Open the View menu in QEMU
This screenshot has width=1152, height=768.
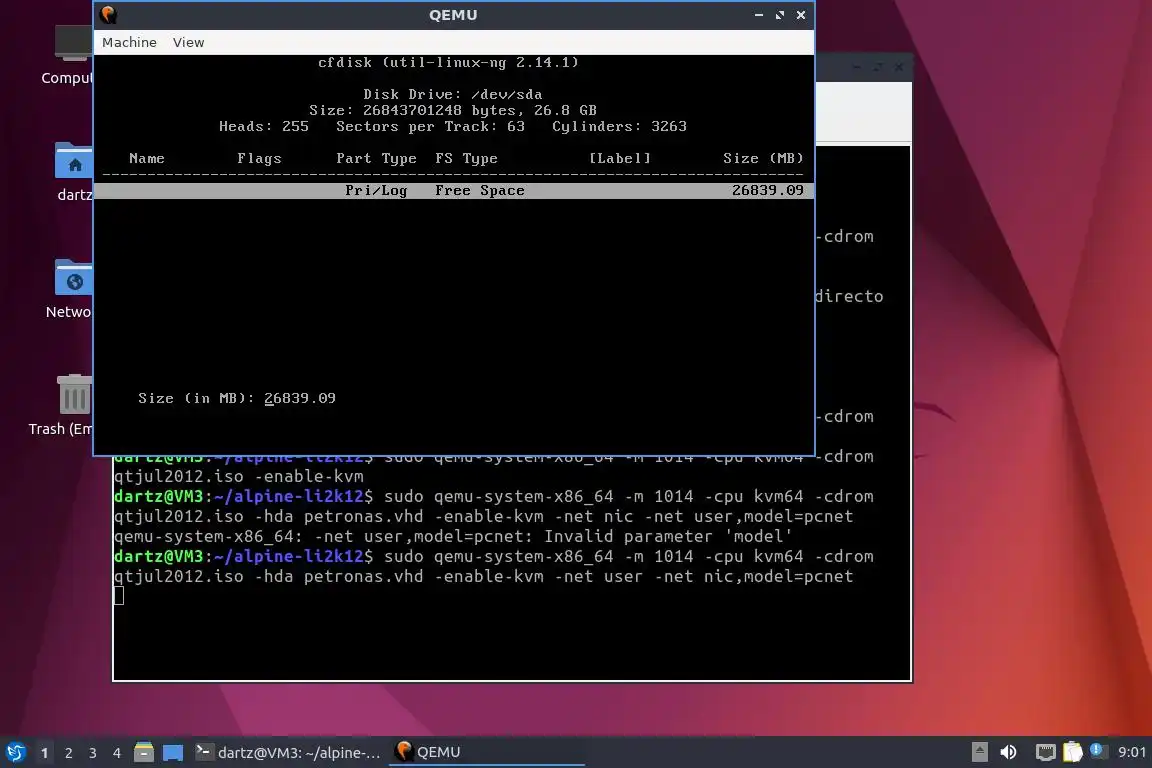188,43
